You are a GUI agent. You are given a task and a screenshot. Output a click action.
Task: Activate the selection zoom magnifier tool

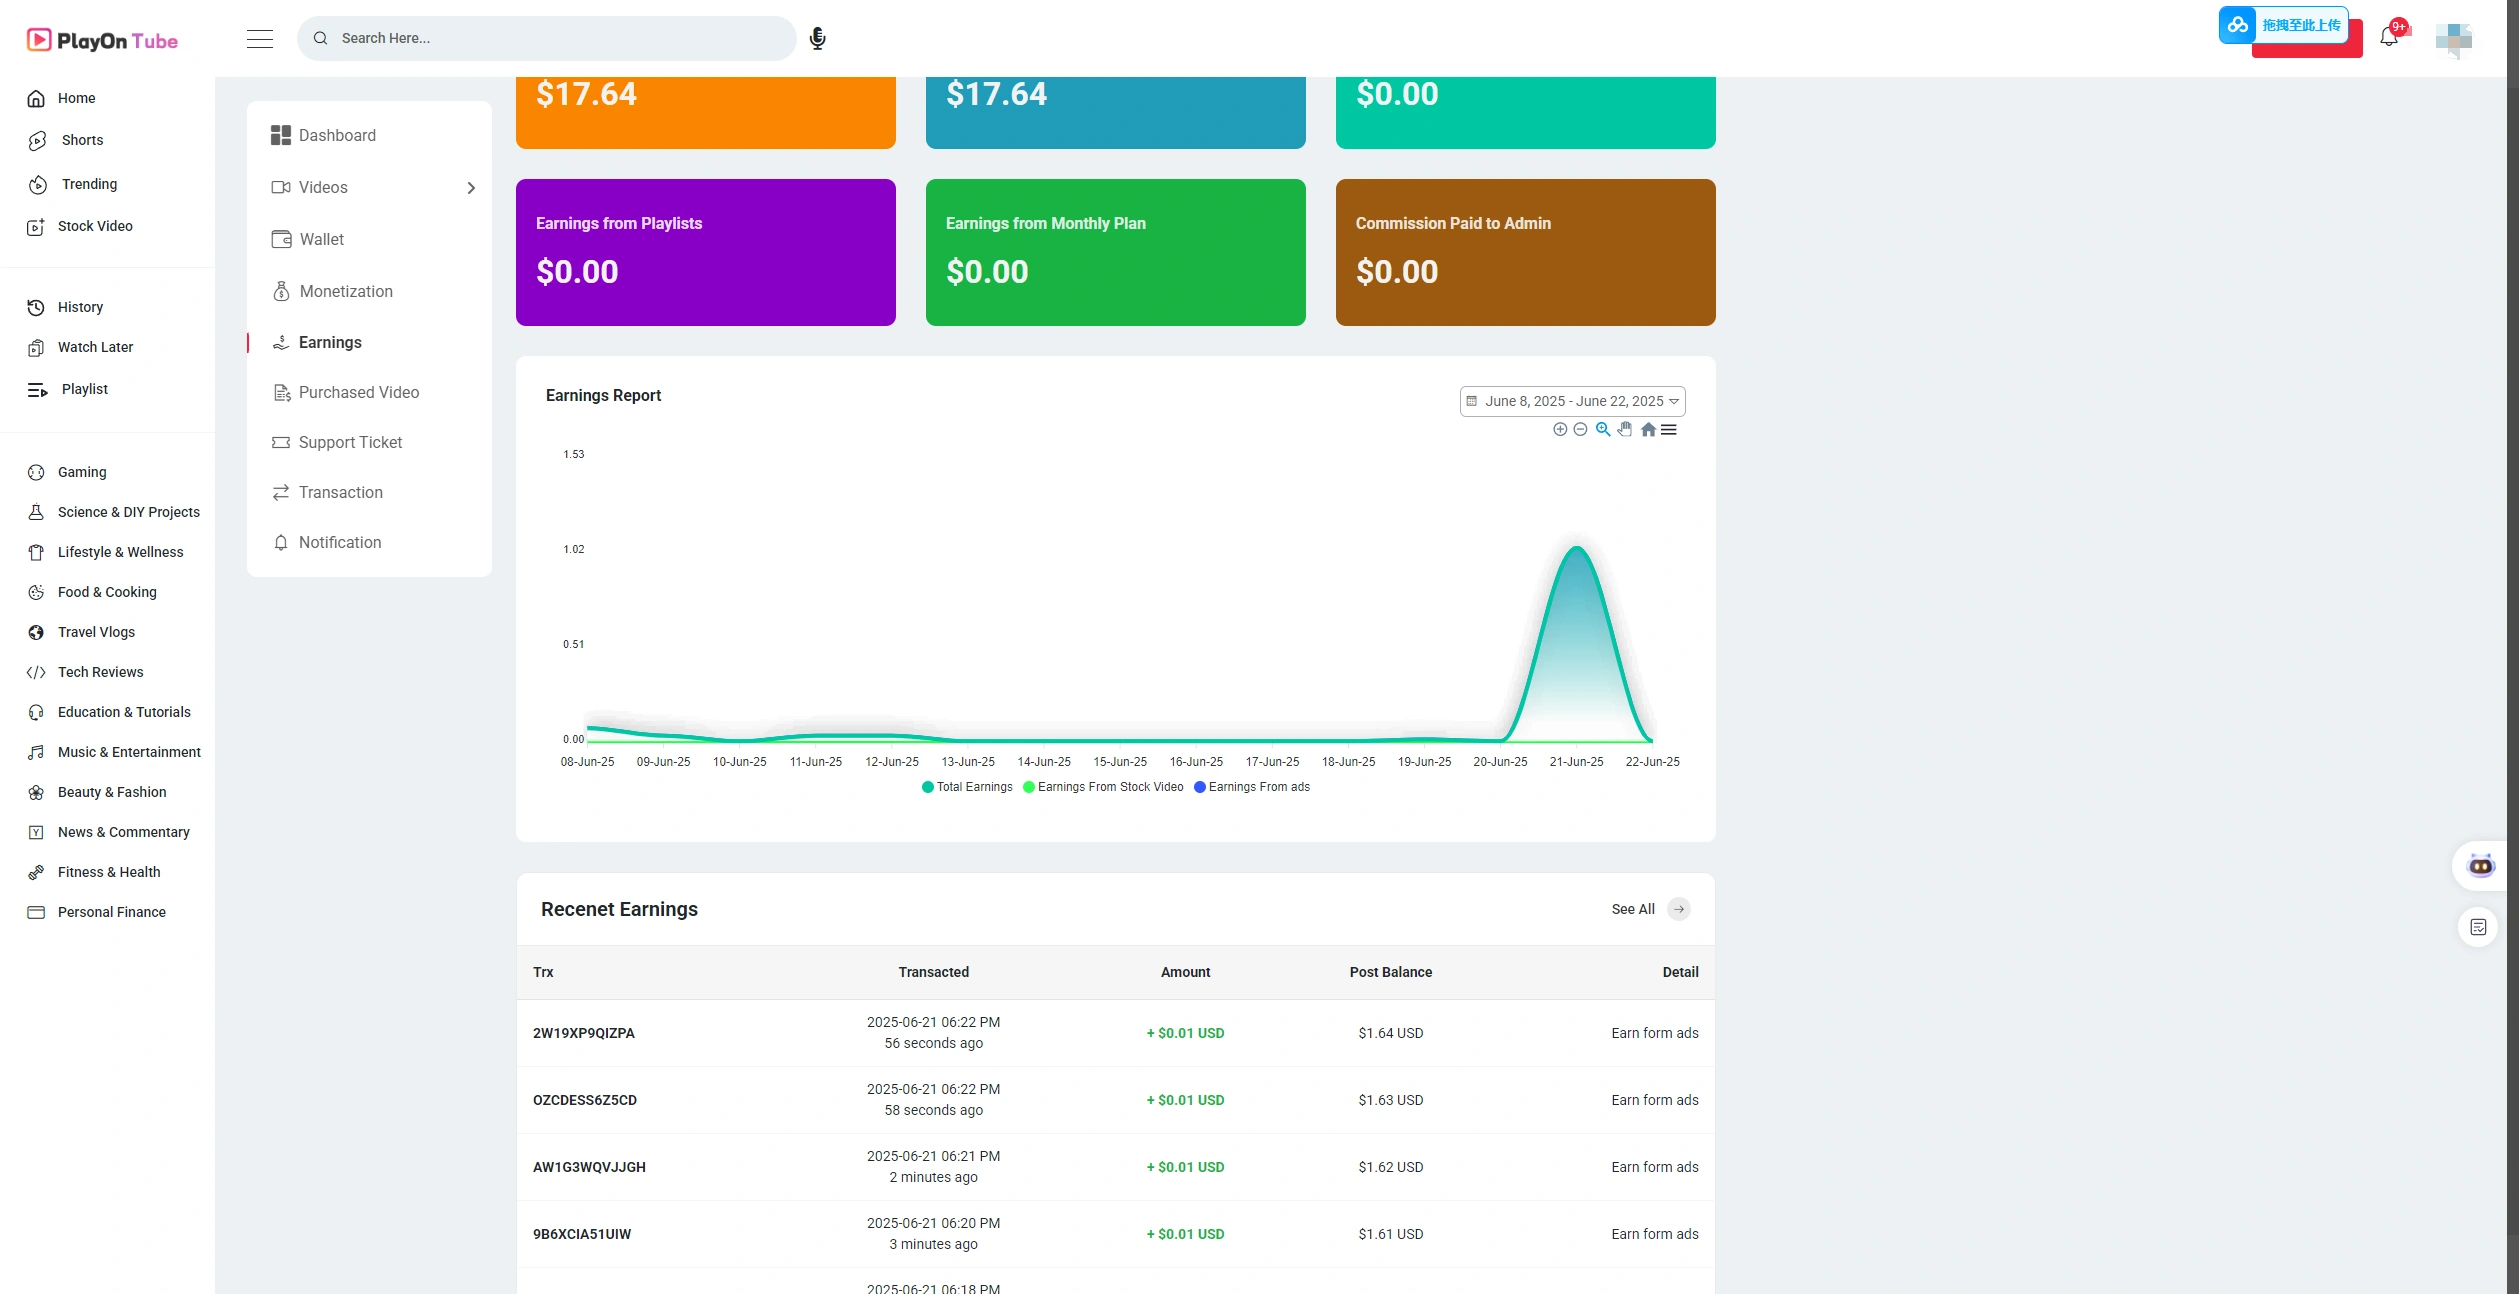pos(1603,429)
